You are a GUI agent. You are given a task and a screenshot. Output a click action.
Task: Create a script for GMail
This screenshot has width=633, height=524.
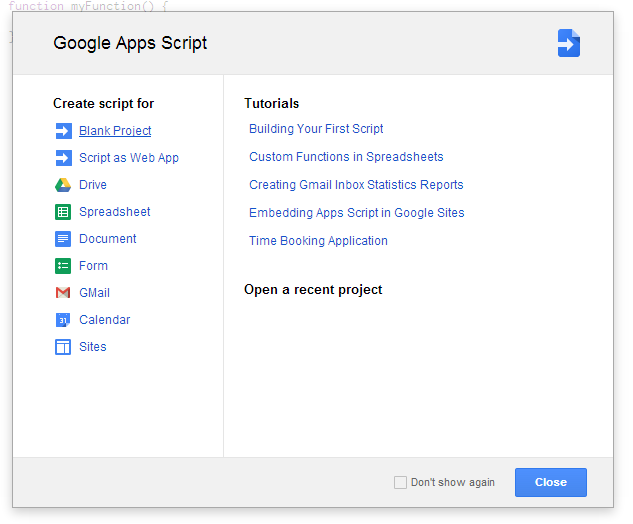click(x=94, y=293)
